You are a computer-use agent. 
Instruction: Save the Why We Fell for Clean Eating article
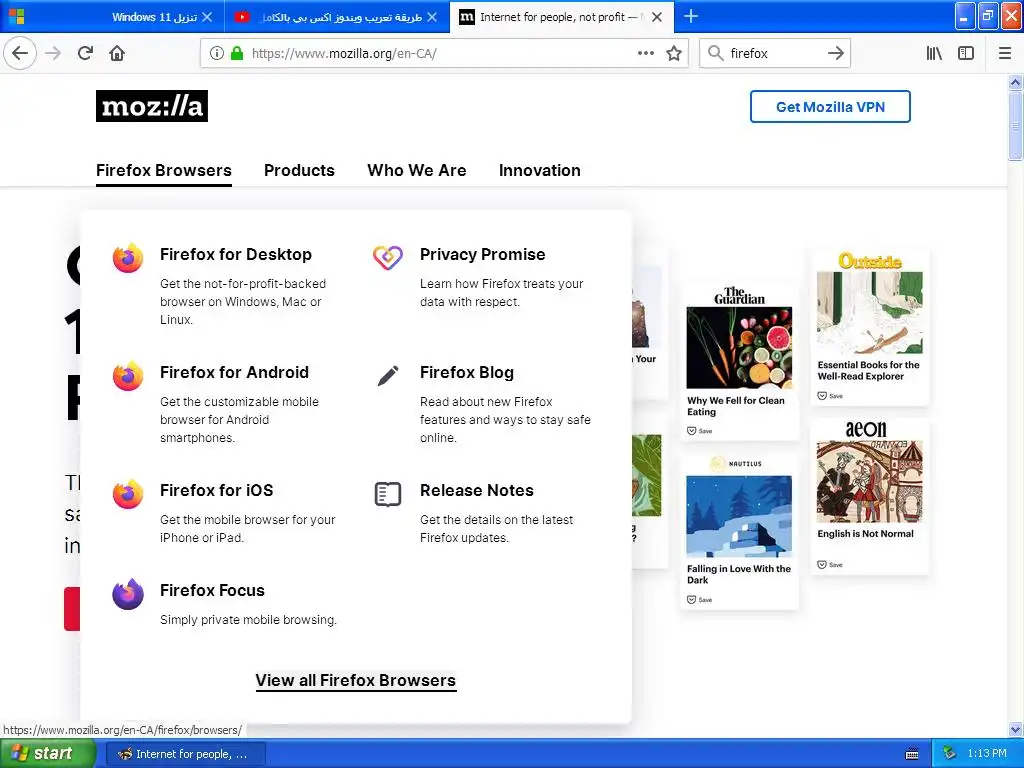(699, 431)
